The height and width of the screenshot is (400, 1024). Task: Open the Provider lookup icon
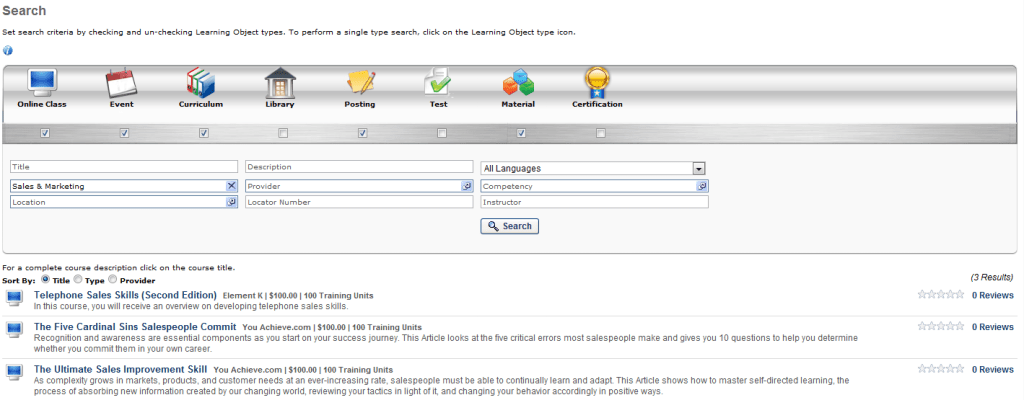click(x=466, y=186)
